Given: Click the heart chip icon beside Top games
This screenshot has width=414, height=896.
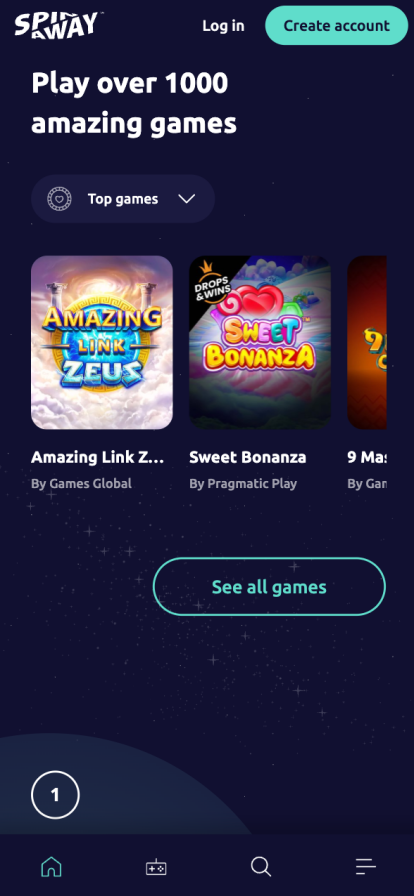Looking at the screenshot, I should tap(59, 199).
